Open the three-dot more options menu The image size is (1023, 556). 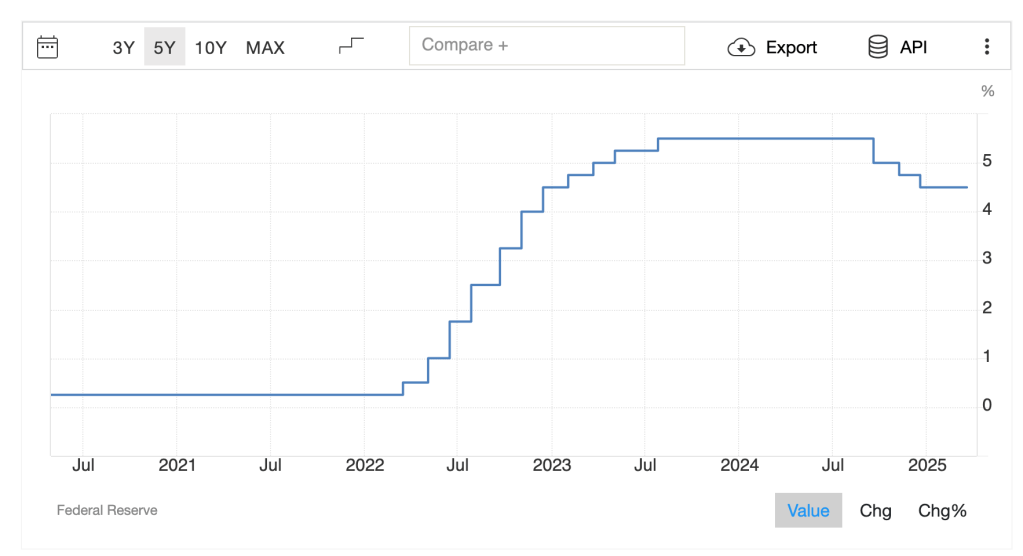986,47
